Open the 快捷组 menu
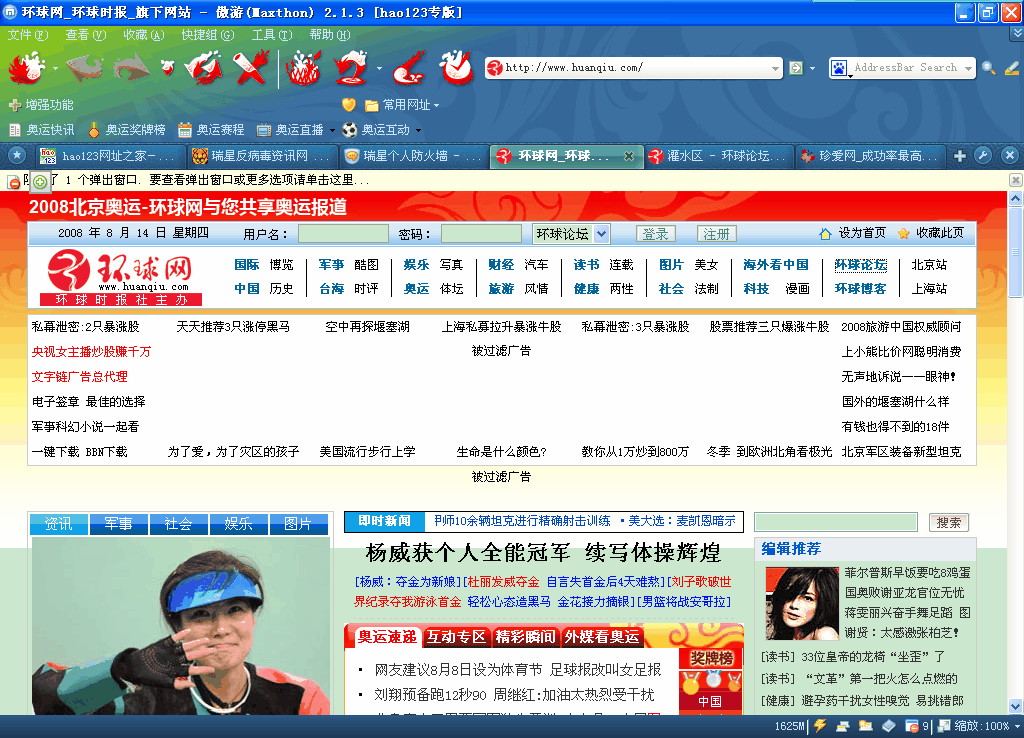The height and width of the screenshot is (738, 1024). pyautogui.click(x=208, y=35)
